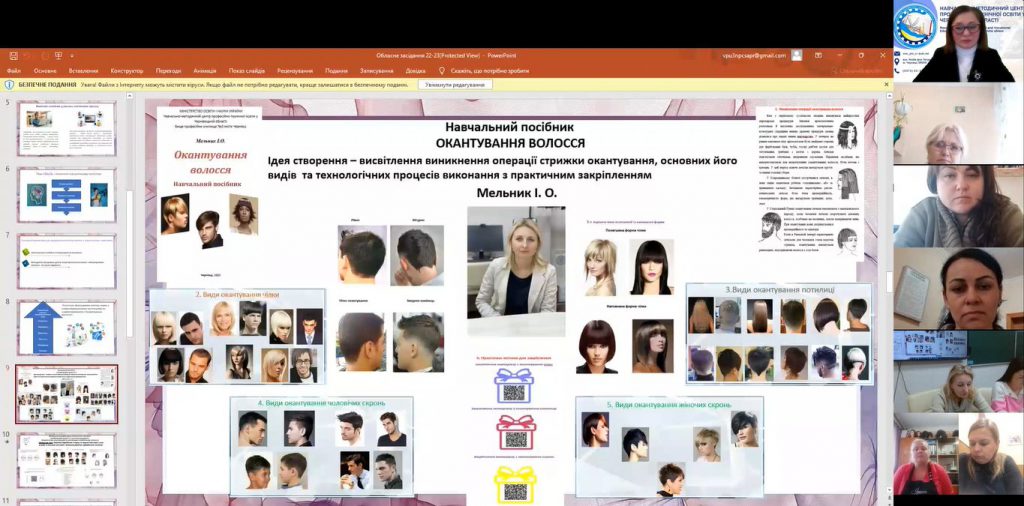Click the heading '2. Види окантування чілки'
The image size is (1024, 506).
pos(238,295)
